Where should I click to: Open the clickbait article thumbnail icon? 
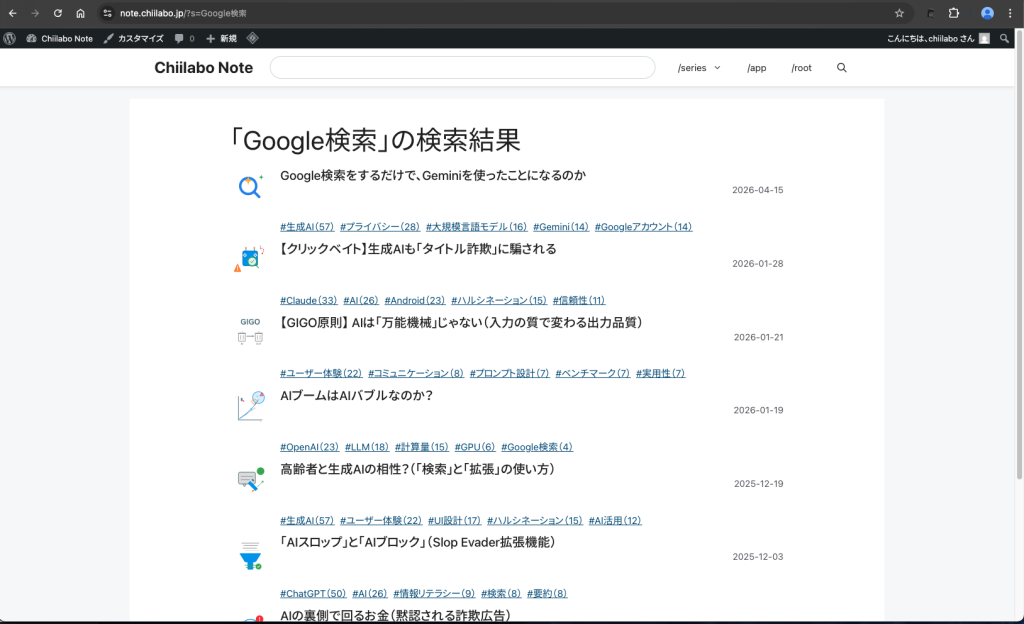pyautogui.click(x=250, y=259)
